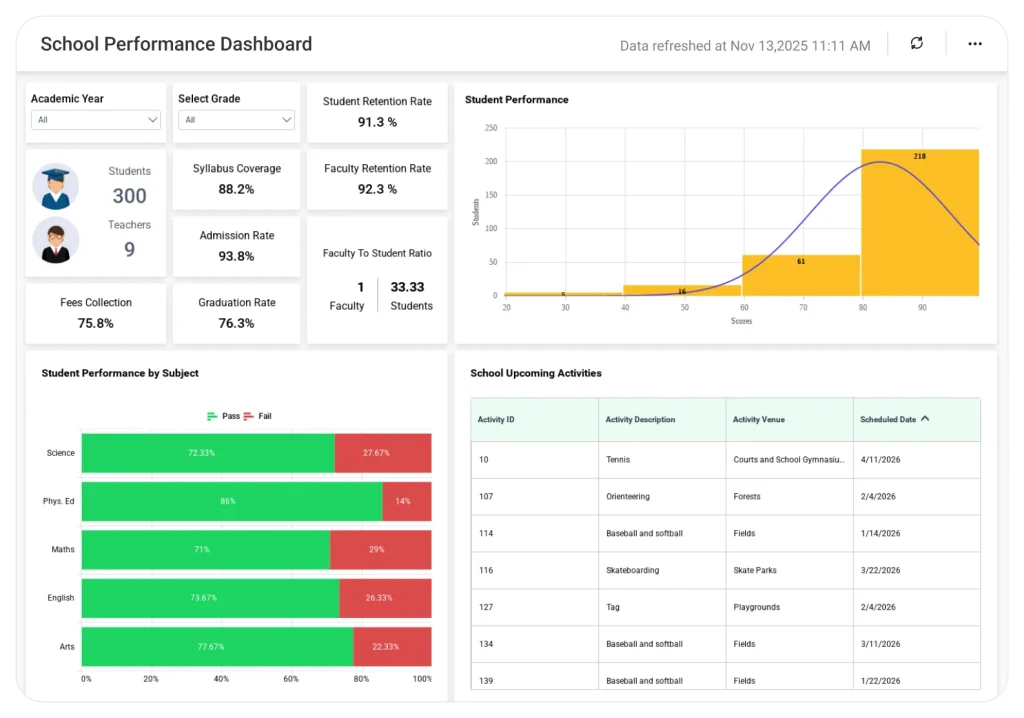
Task: Click the Fees Collection 75.8% card
Action: pos(95,313)
